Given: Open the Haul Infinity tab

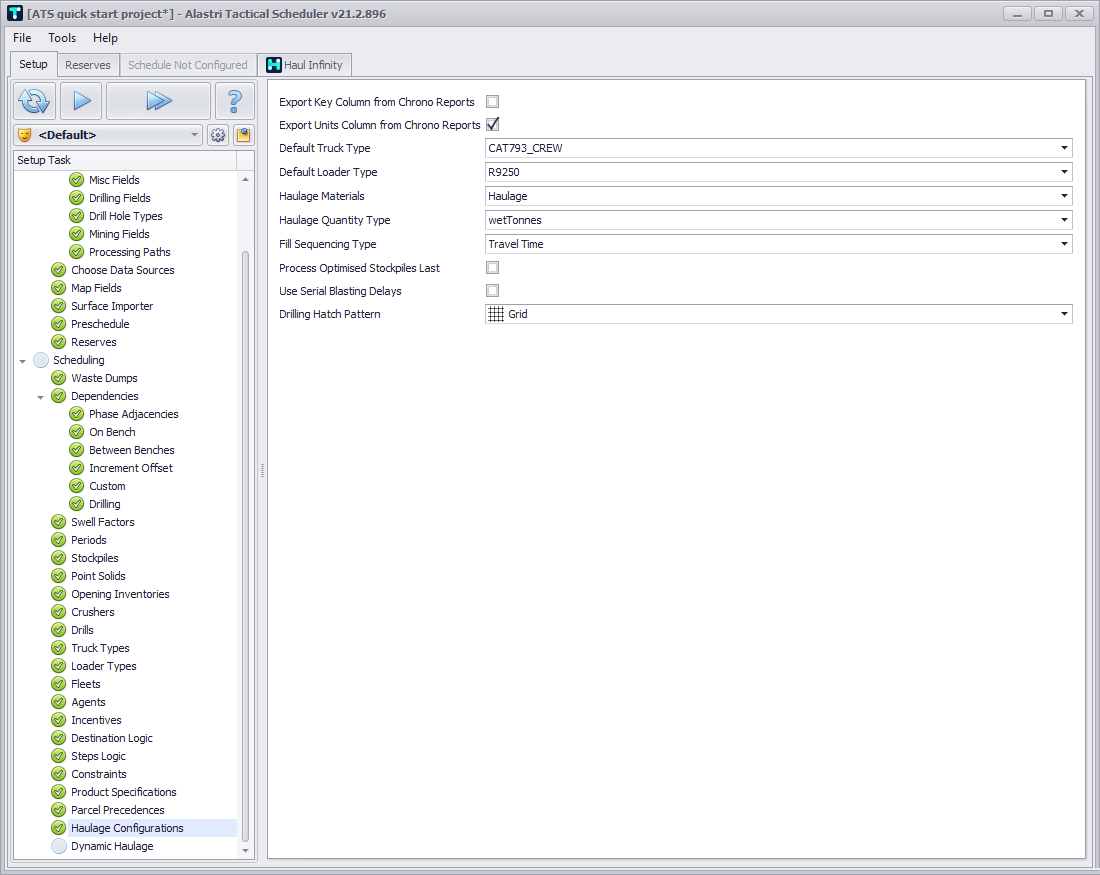Looking at the screenshot, I should [305, 65].
